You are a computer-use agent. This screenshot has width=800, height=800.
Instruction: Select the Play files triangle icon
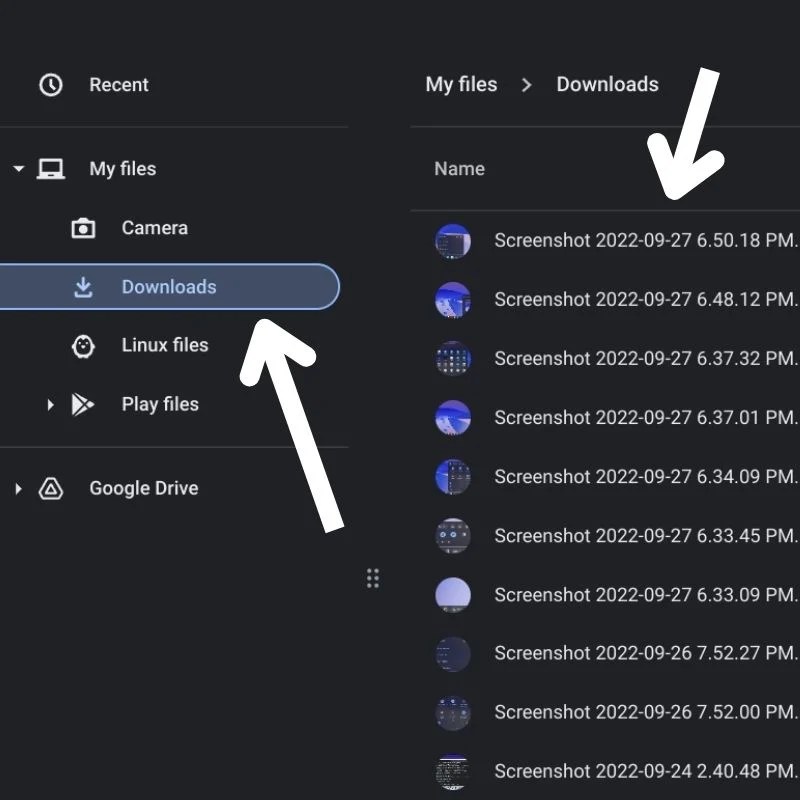[85, 404]
